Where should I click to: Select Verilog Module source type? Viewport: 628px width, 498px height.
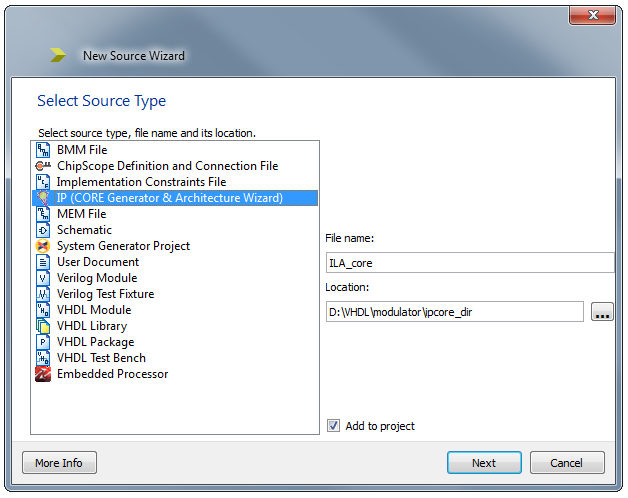point(97,278)
